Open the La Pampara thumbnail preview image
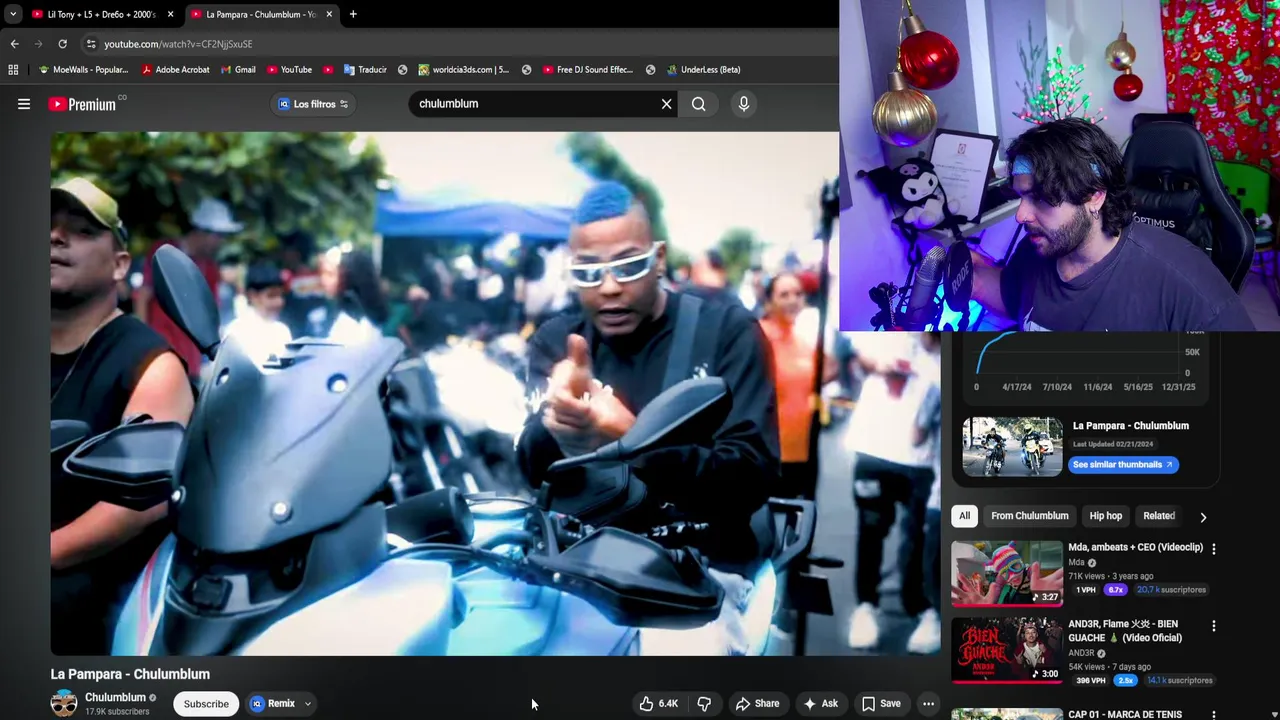Screen dimensions: 1280x720 click(1012, 446)
